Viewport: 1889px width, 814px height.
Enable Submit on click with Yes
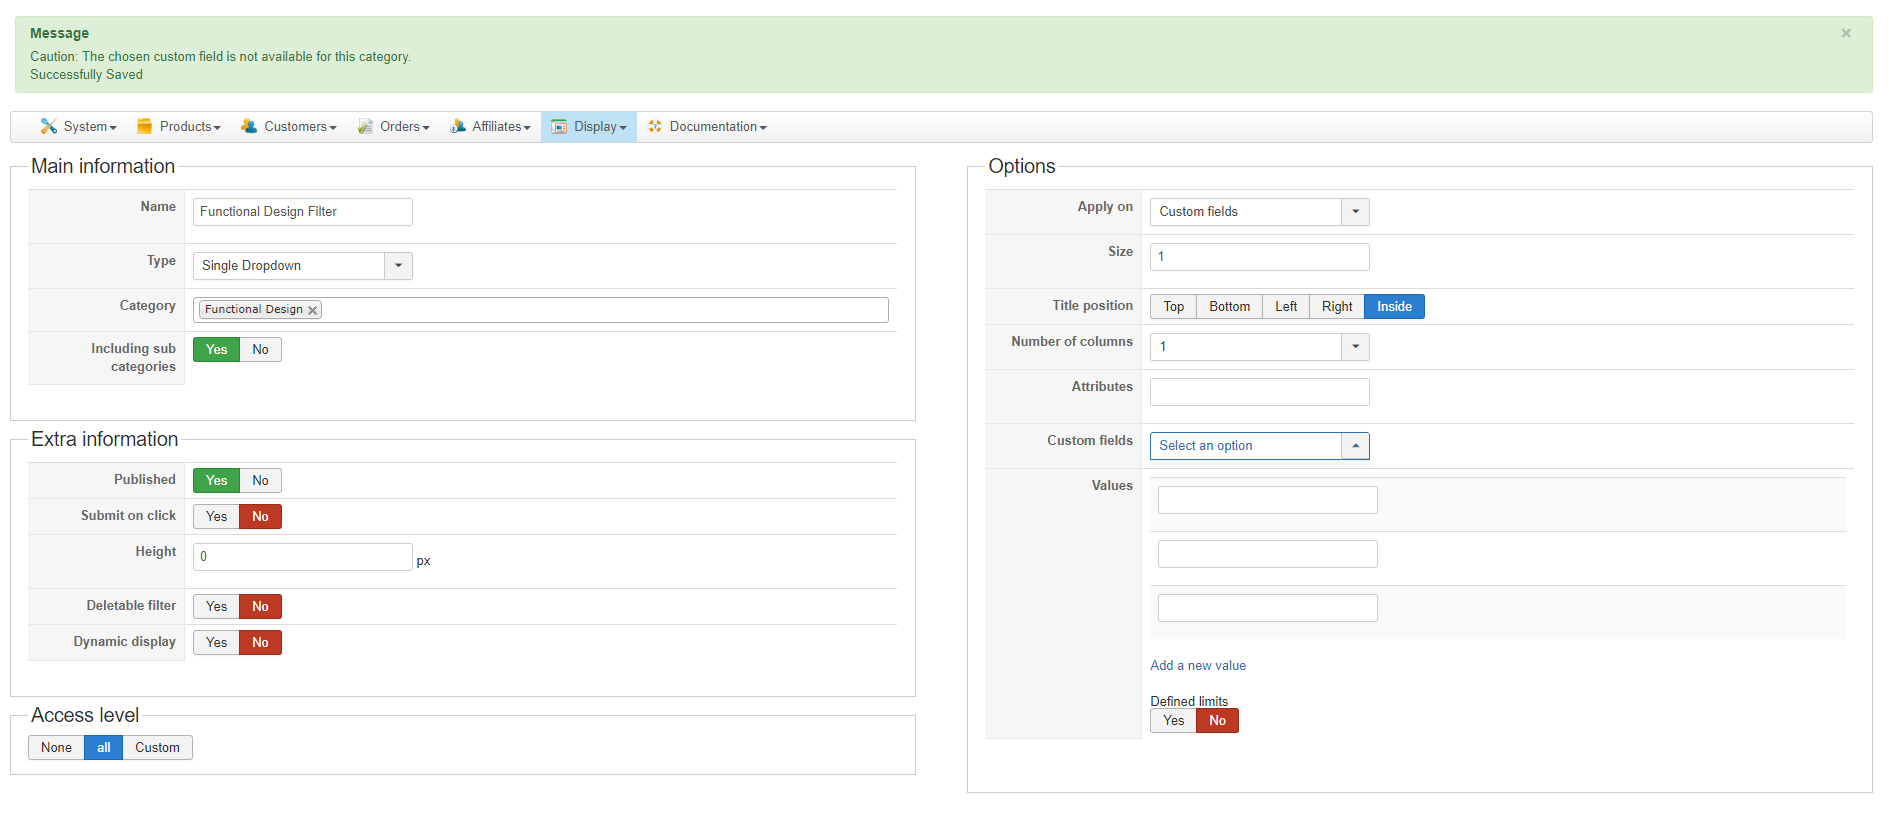tap(216, 516)
